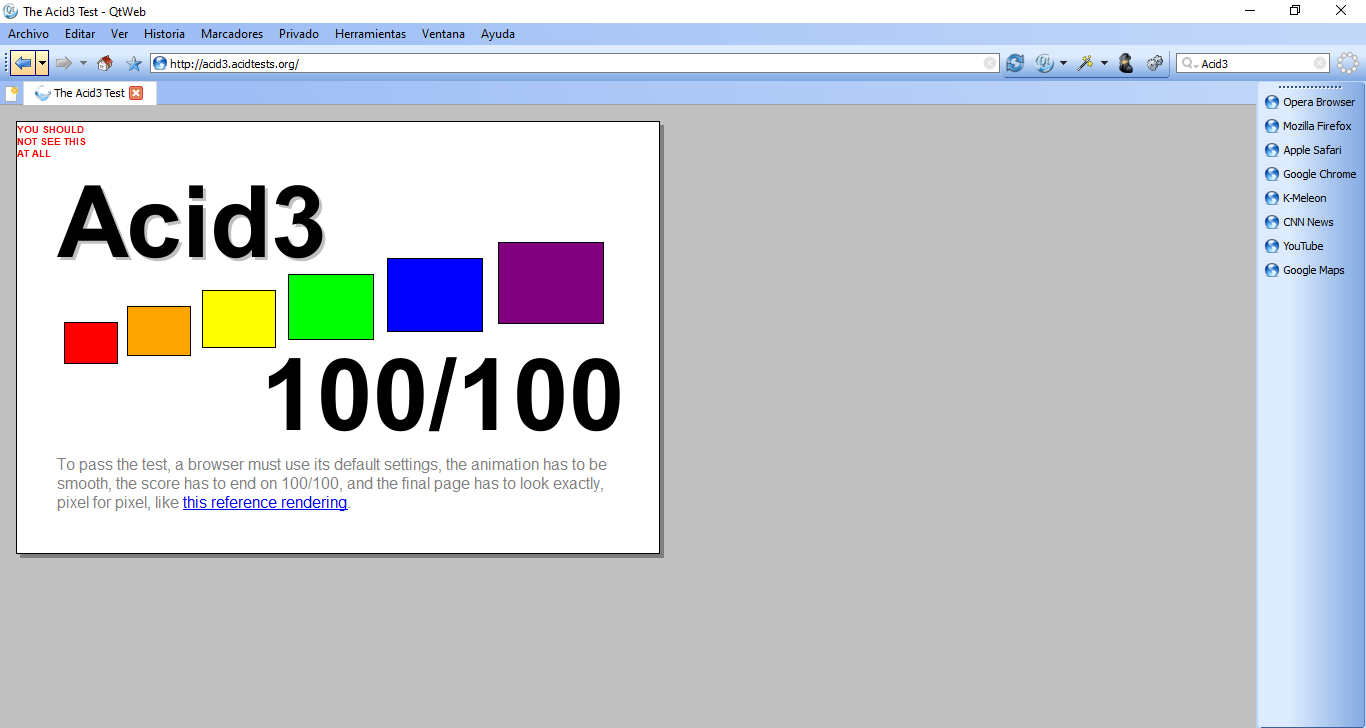Toggle private browsing spy icon

point(1126,63)
